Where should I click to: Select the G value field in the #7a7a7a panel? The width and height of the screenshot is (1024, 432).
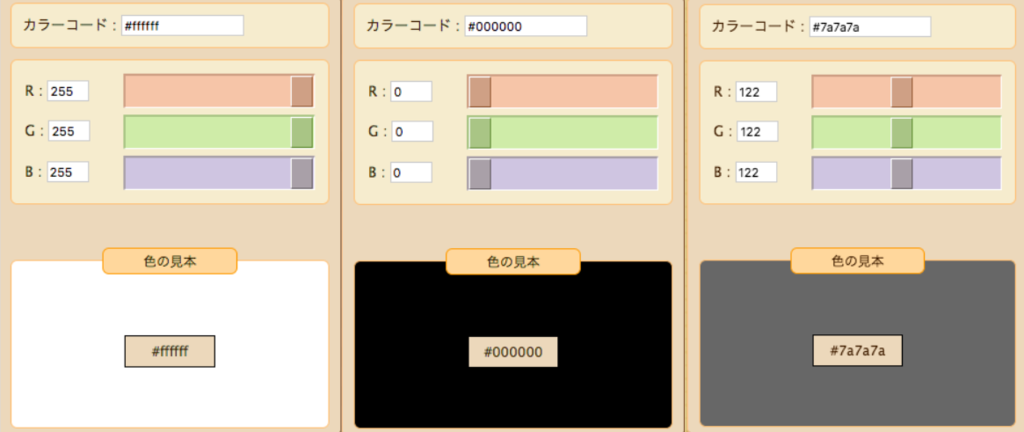tap(756, 132)
